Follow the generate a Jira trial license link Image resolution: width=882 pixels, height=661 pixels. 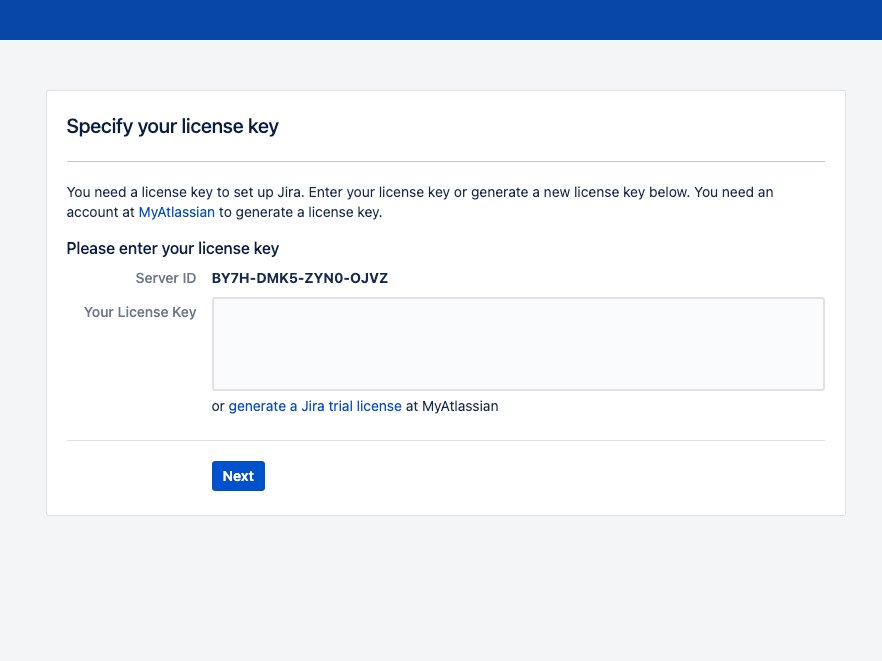315,406
